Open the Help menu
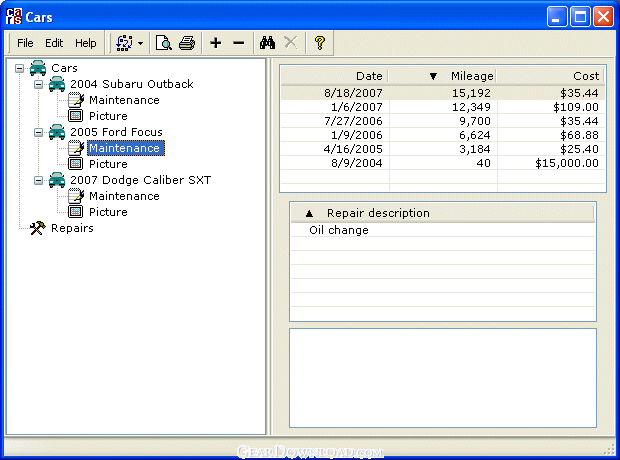Viewport: 620px width, 460px height. pyautogui.click(x=85, y=43)
